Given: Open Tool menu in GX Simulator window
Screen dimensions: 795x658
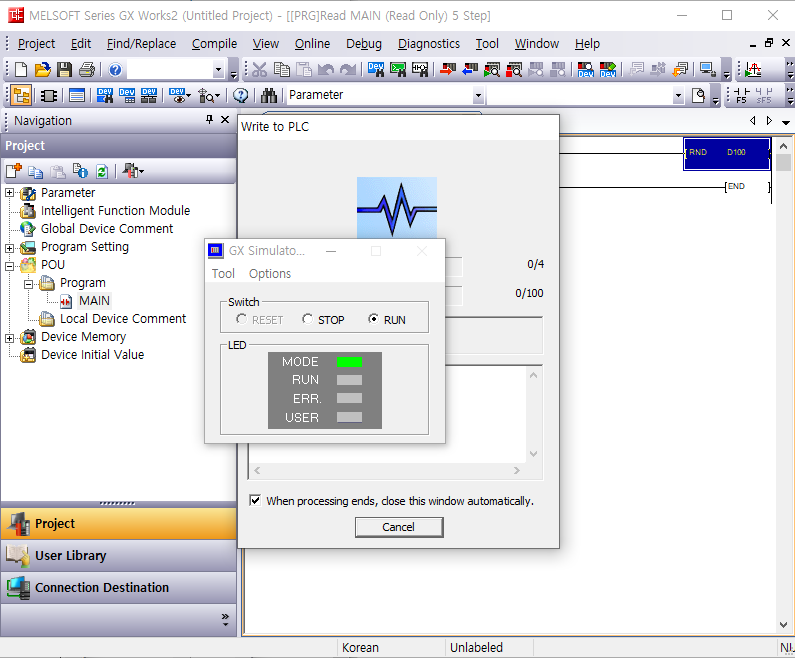Looking at the screenshot, I should tap(223, 274).
